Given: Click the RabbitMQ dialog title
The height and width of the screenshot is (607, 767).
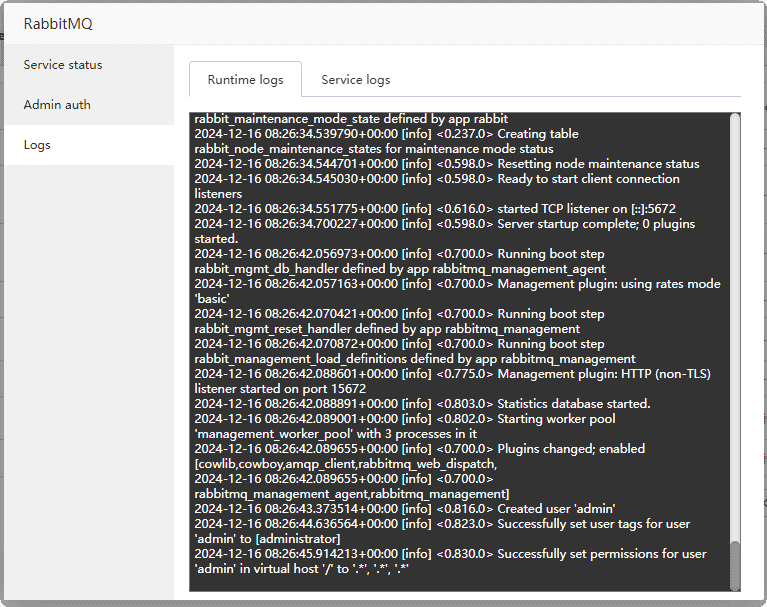Looking at the screenshot, I should 58,23.
